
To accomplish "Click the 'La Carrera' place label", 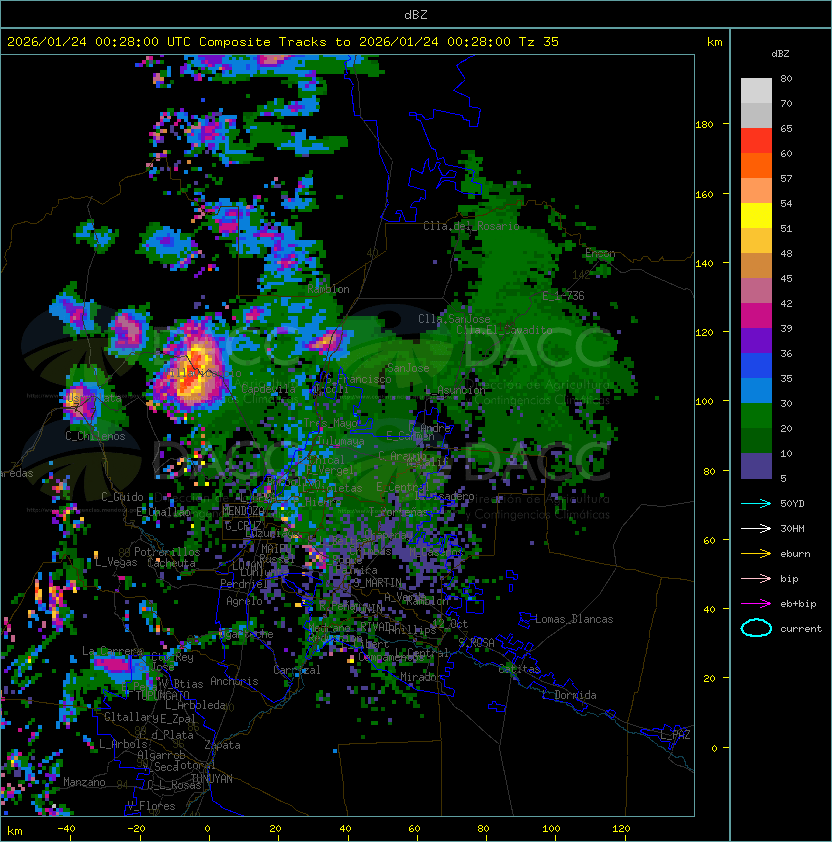I will click(112, 651).
